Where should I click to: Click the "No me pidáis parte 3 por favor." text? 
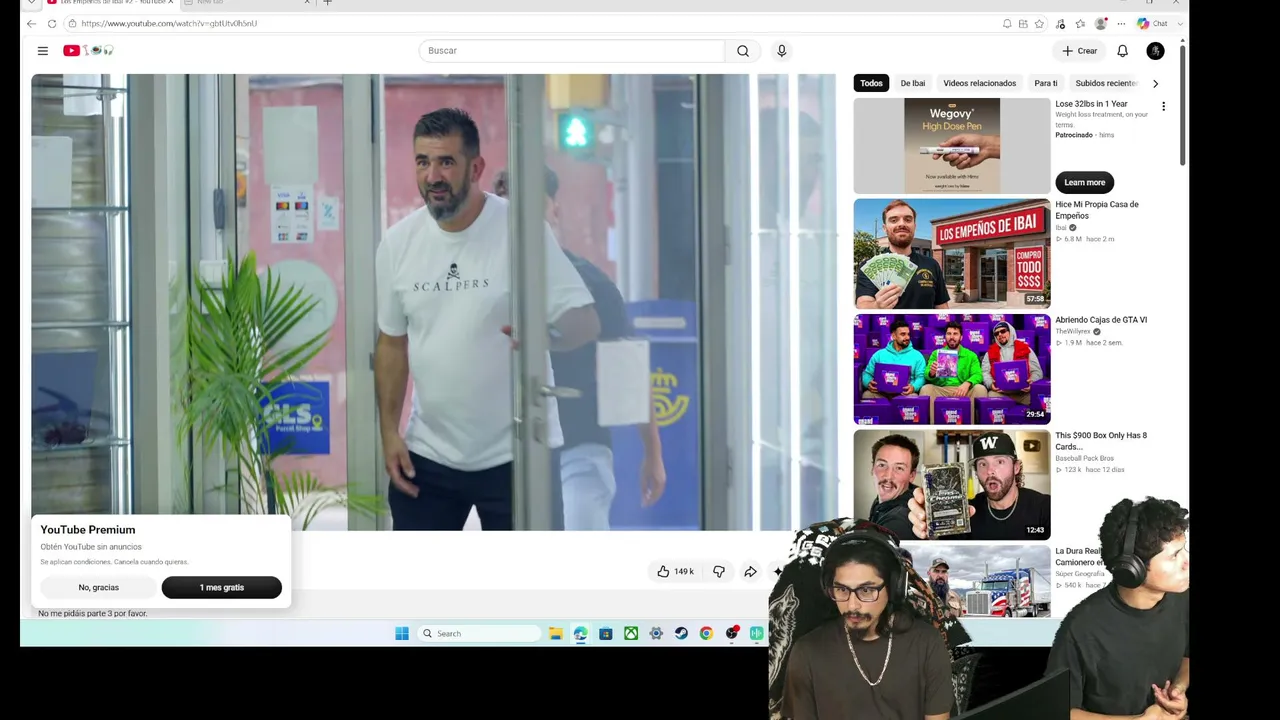[x=92, y=613]
